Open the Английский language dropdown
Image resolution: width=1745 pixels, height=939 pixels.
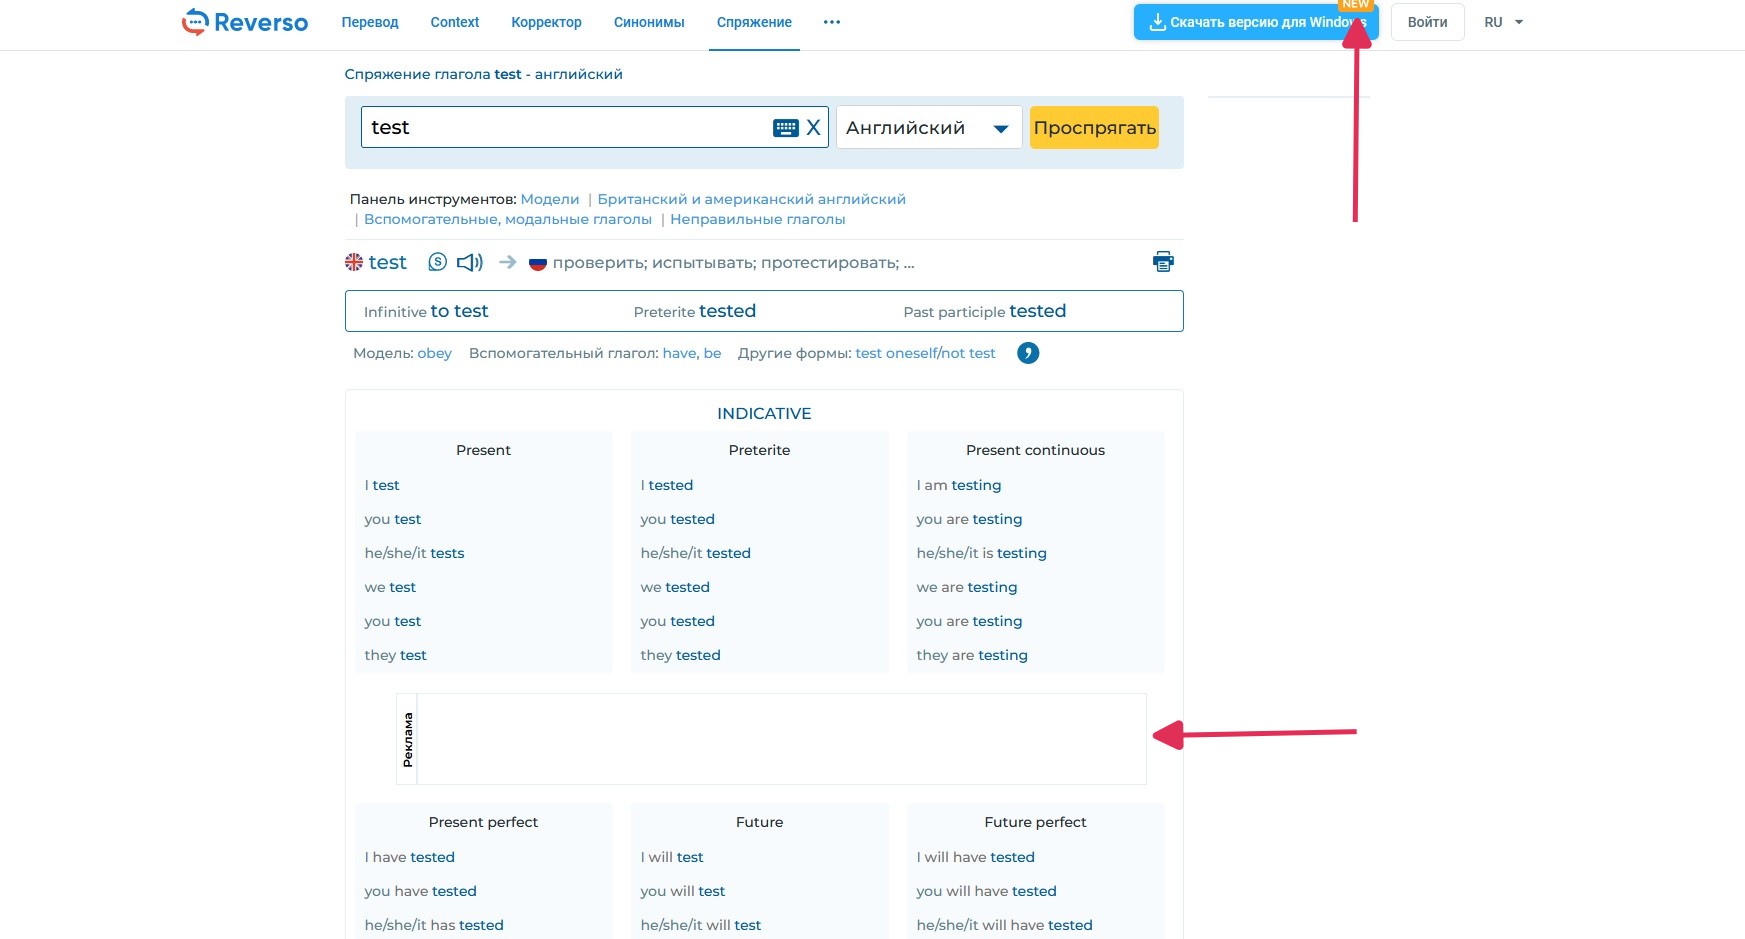(x=929, y=128)
